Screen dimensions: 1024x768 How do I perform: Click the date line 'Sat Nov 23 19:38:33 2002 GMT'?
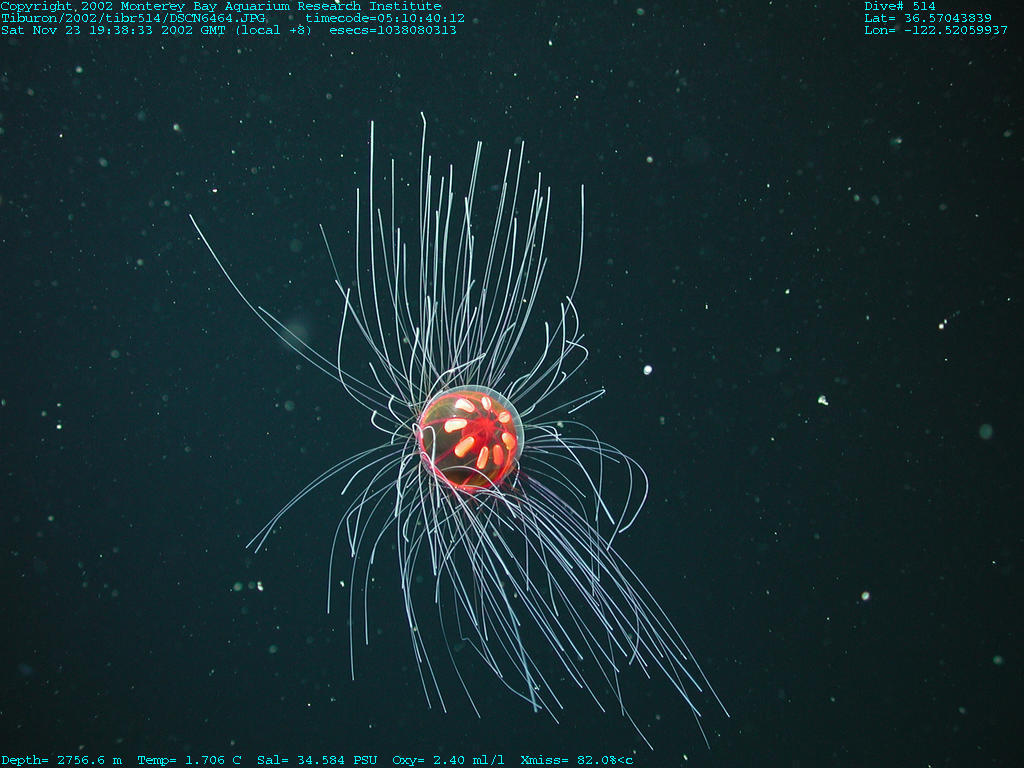(x=113, y=30)
